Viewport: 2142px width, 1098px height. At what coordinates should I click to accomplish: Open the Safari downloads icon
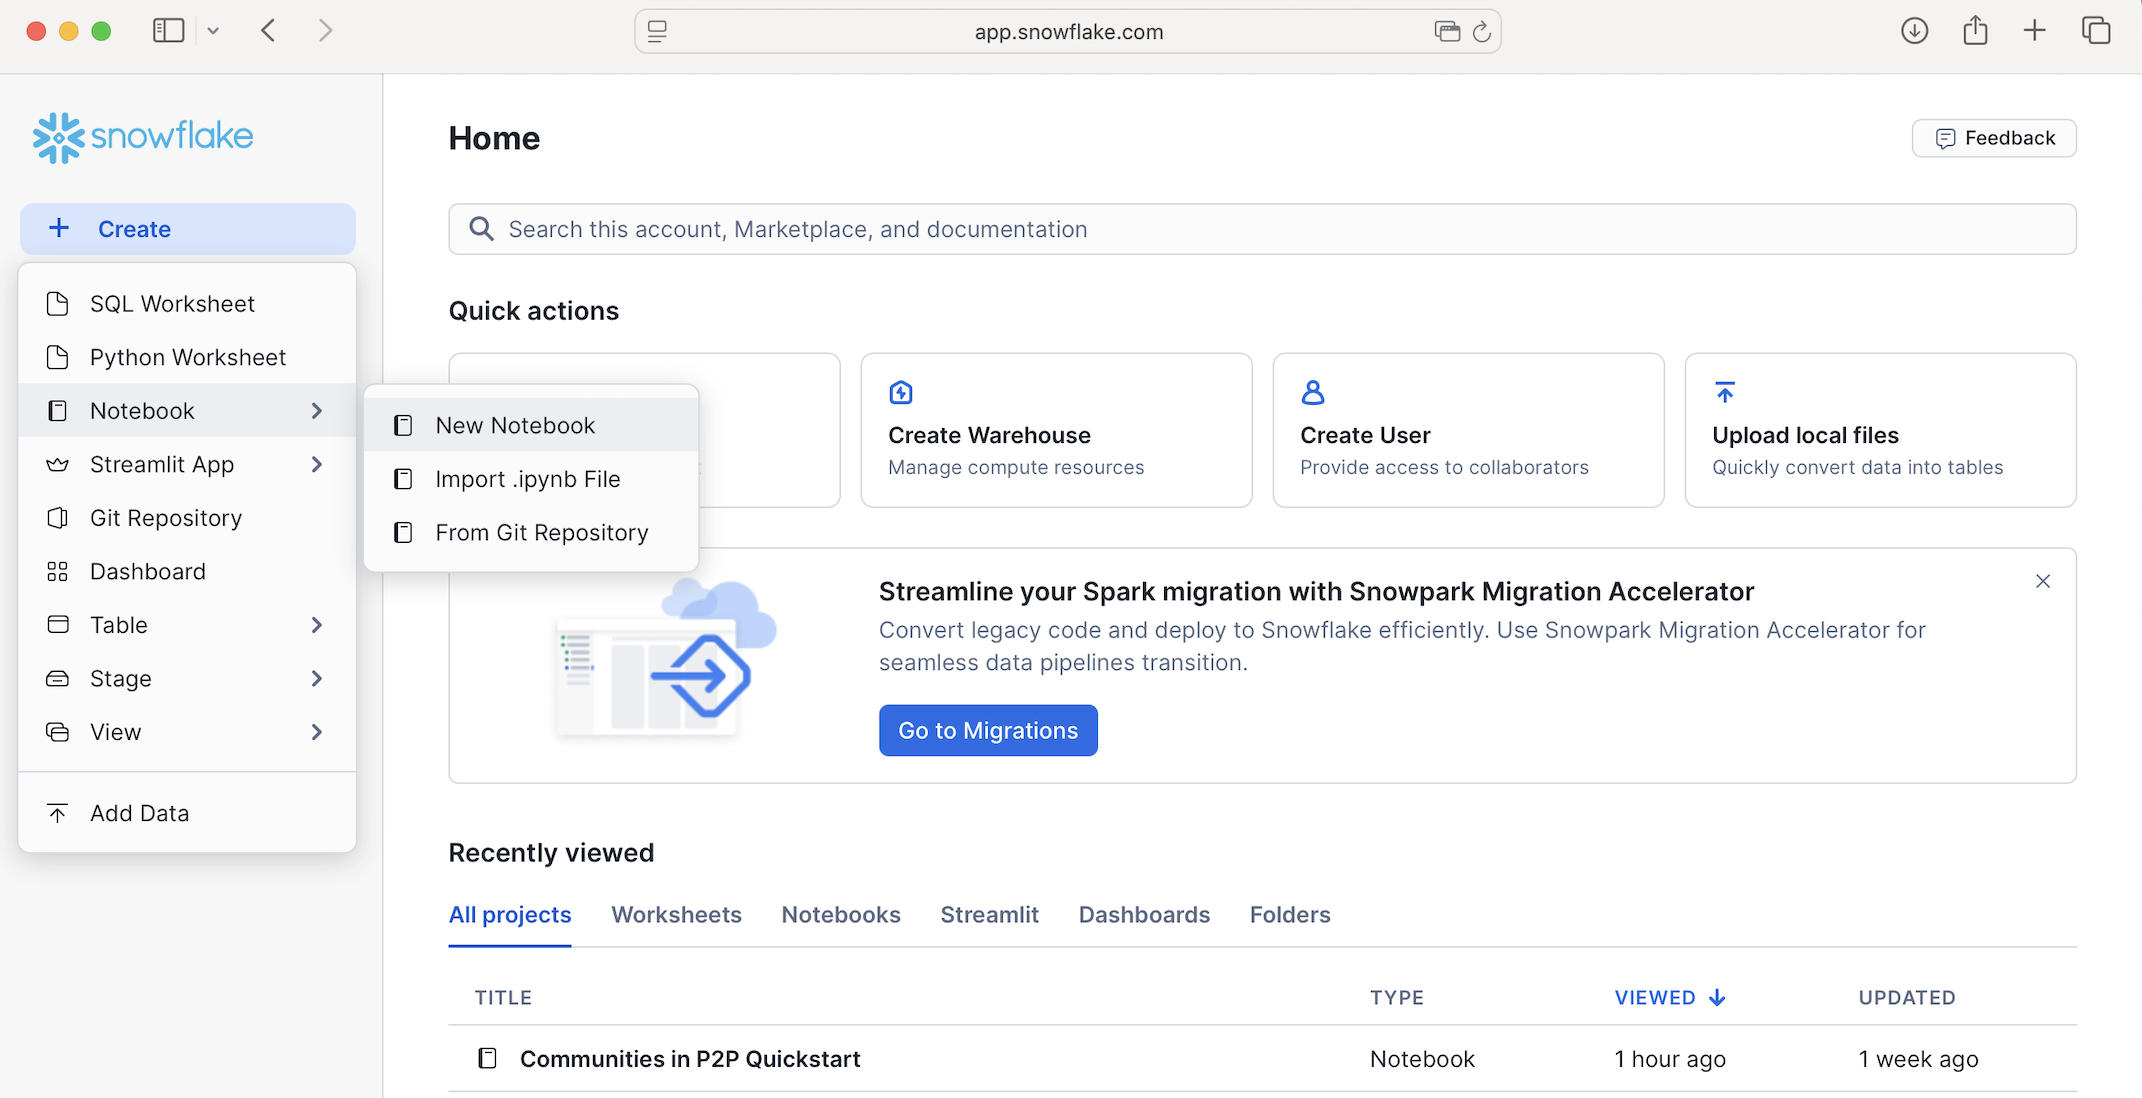coord(1914,31)
